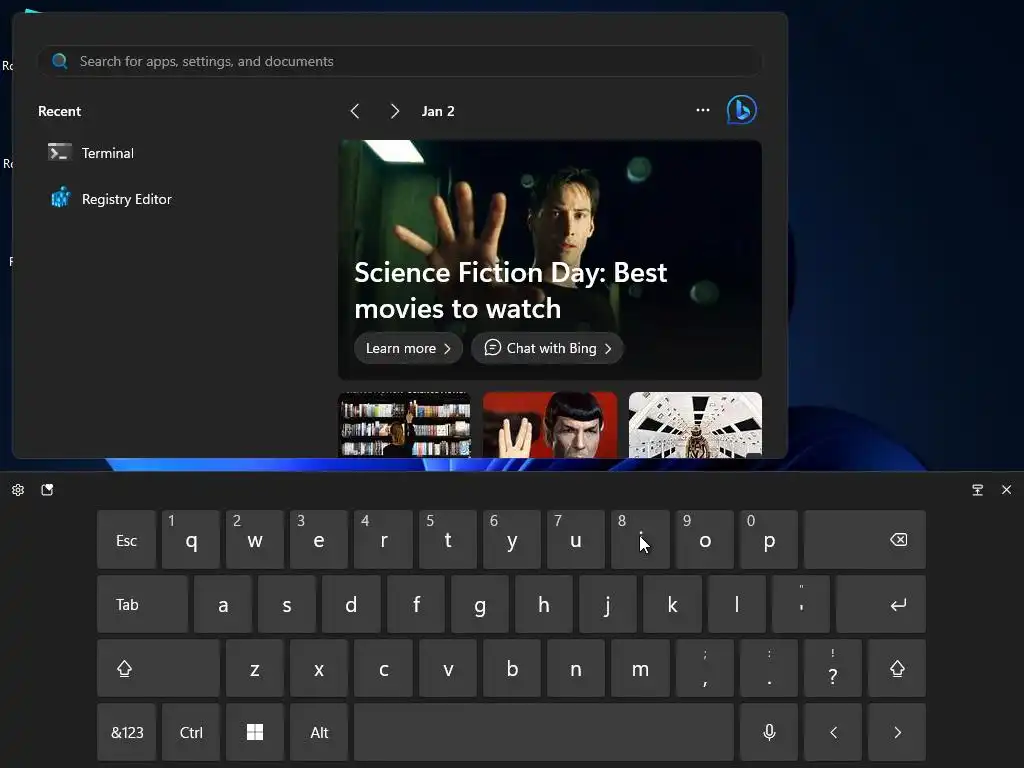Tap the m key
Viewport: 1024px width, 768px height.
pyautogui.click(x=640, y=668)
